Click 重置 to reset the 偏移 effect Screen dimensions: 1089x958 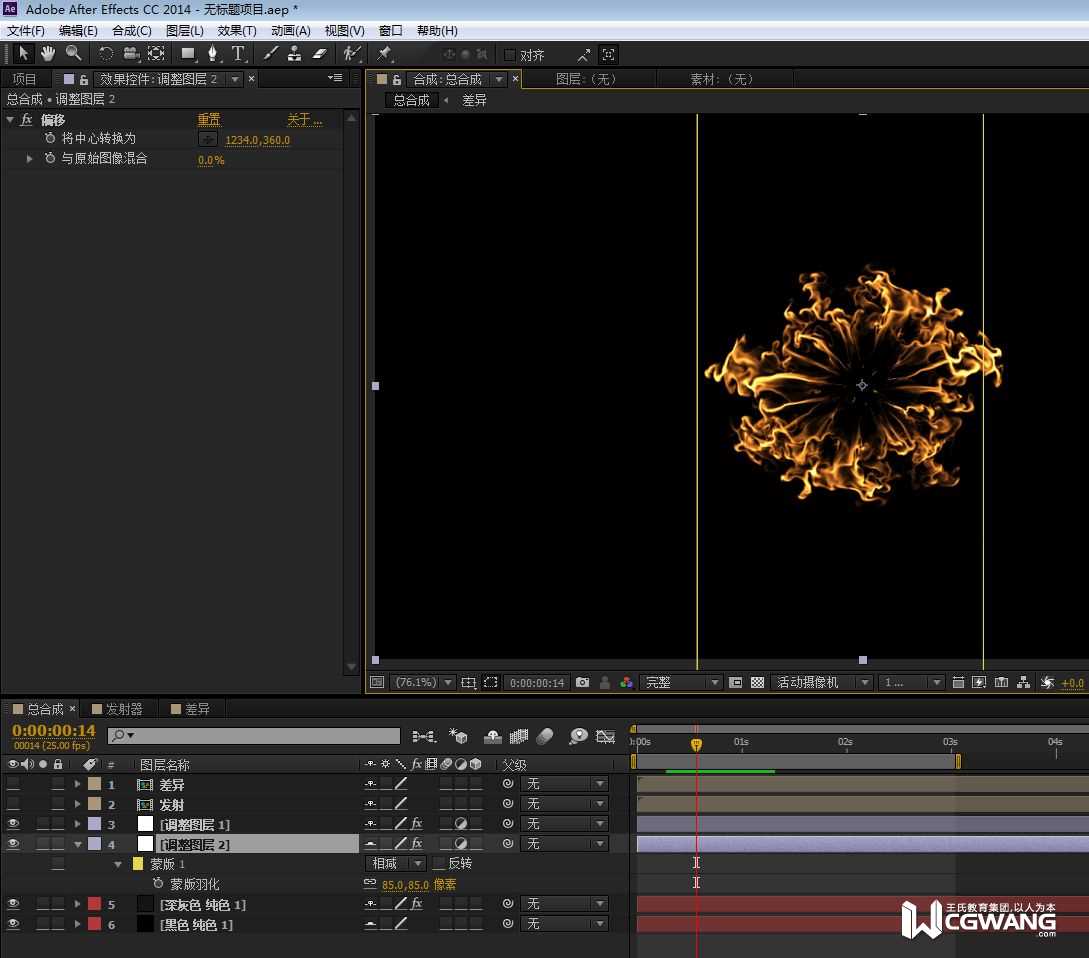click(x=208, y=120)
